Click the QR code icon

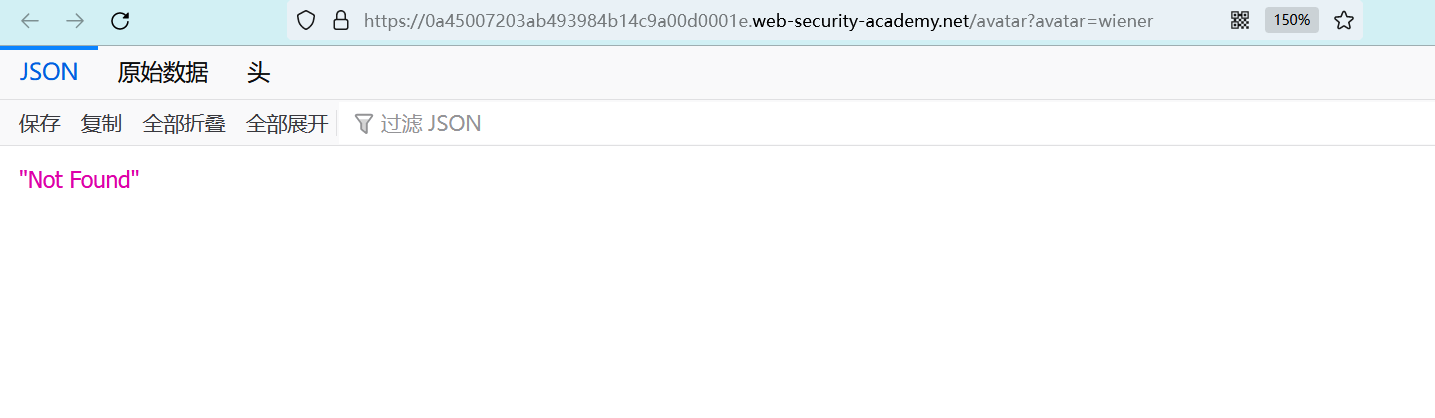pos(1240,20)
